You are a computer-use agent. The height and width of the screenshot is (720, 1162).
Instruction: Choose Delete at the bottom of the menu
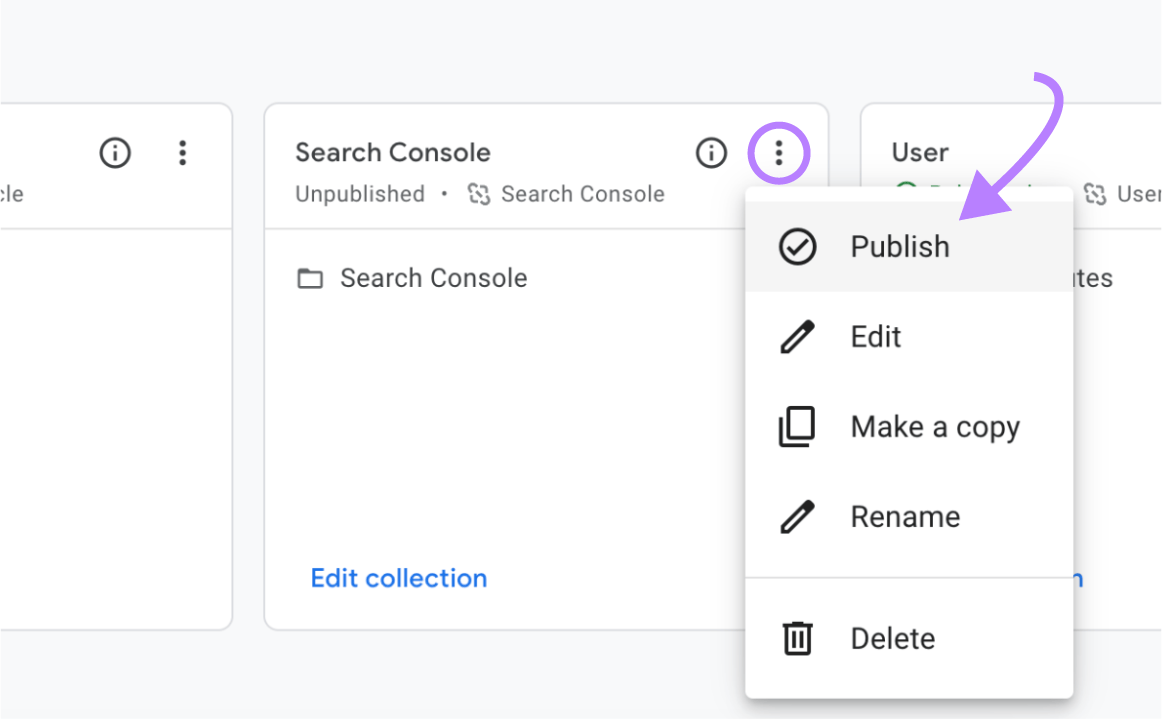(892, 638)
